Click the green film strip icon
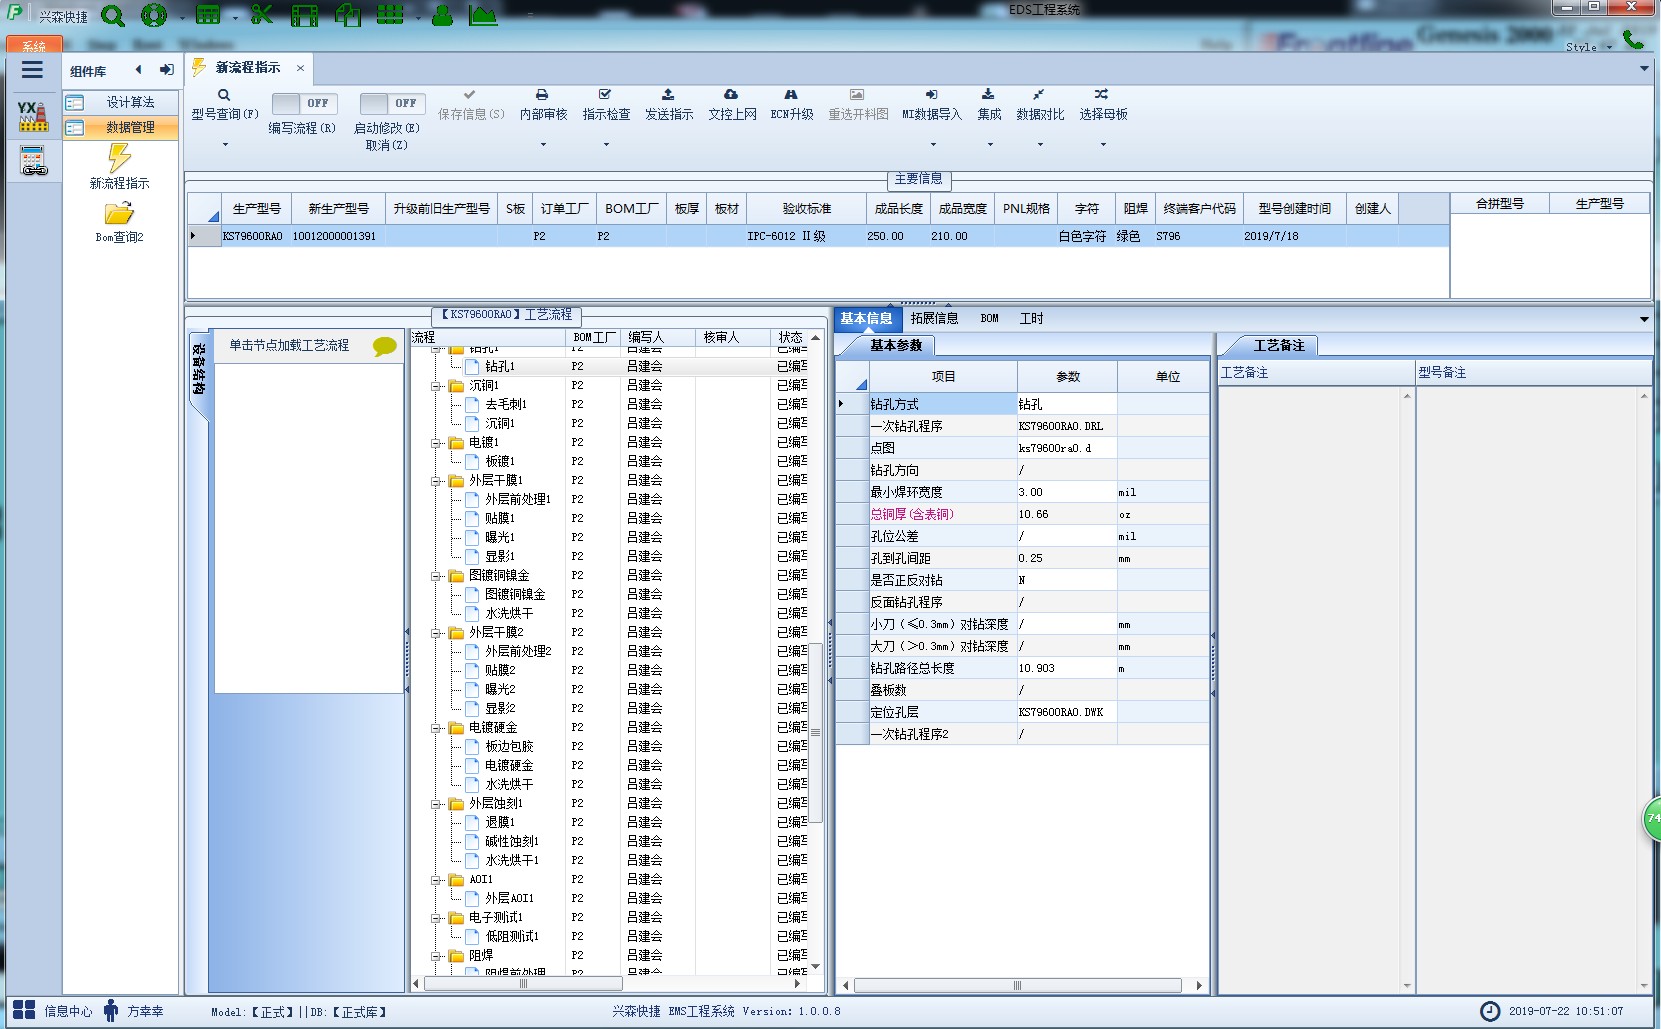Image resolution: width=1661 pixels, height=1029 pixels. (305, 15)
